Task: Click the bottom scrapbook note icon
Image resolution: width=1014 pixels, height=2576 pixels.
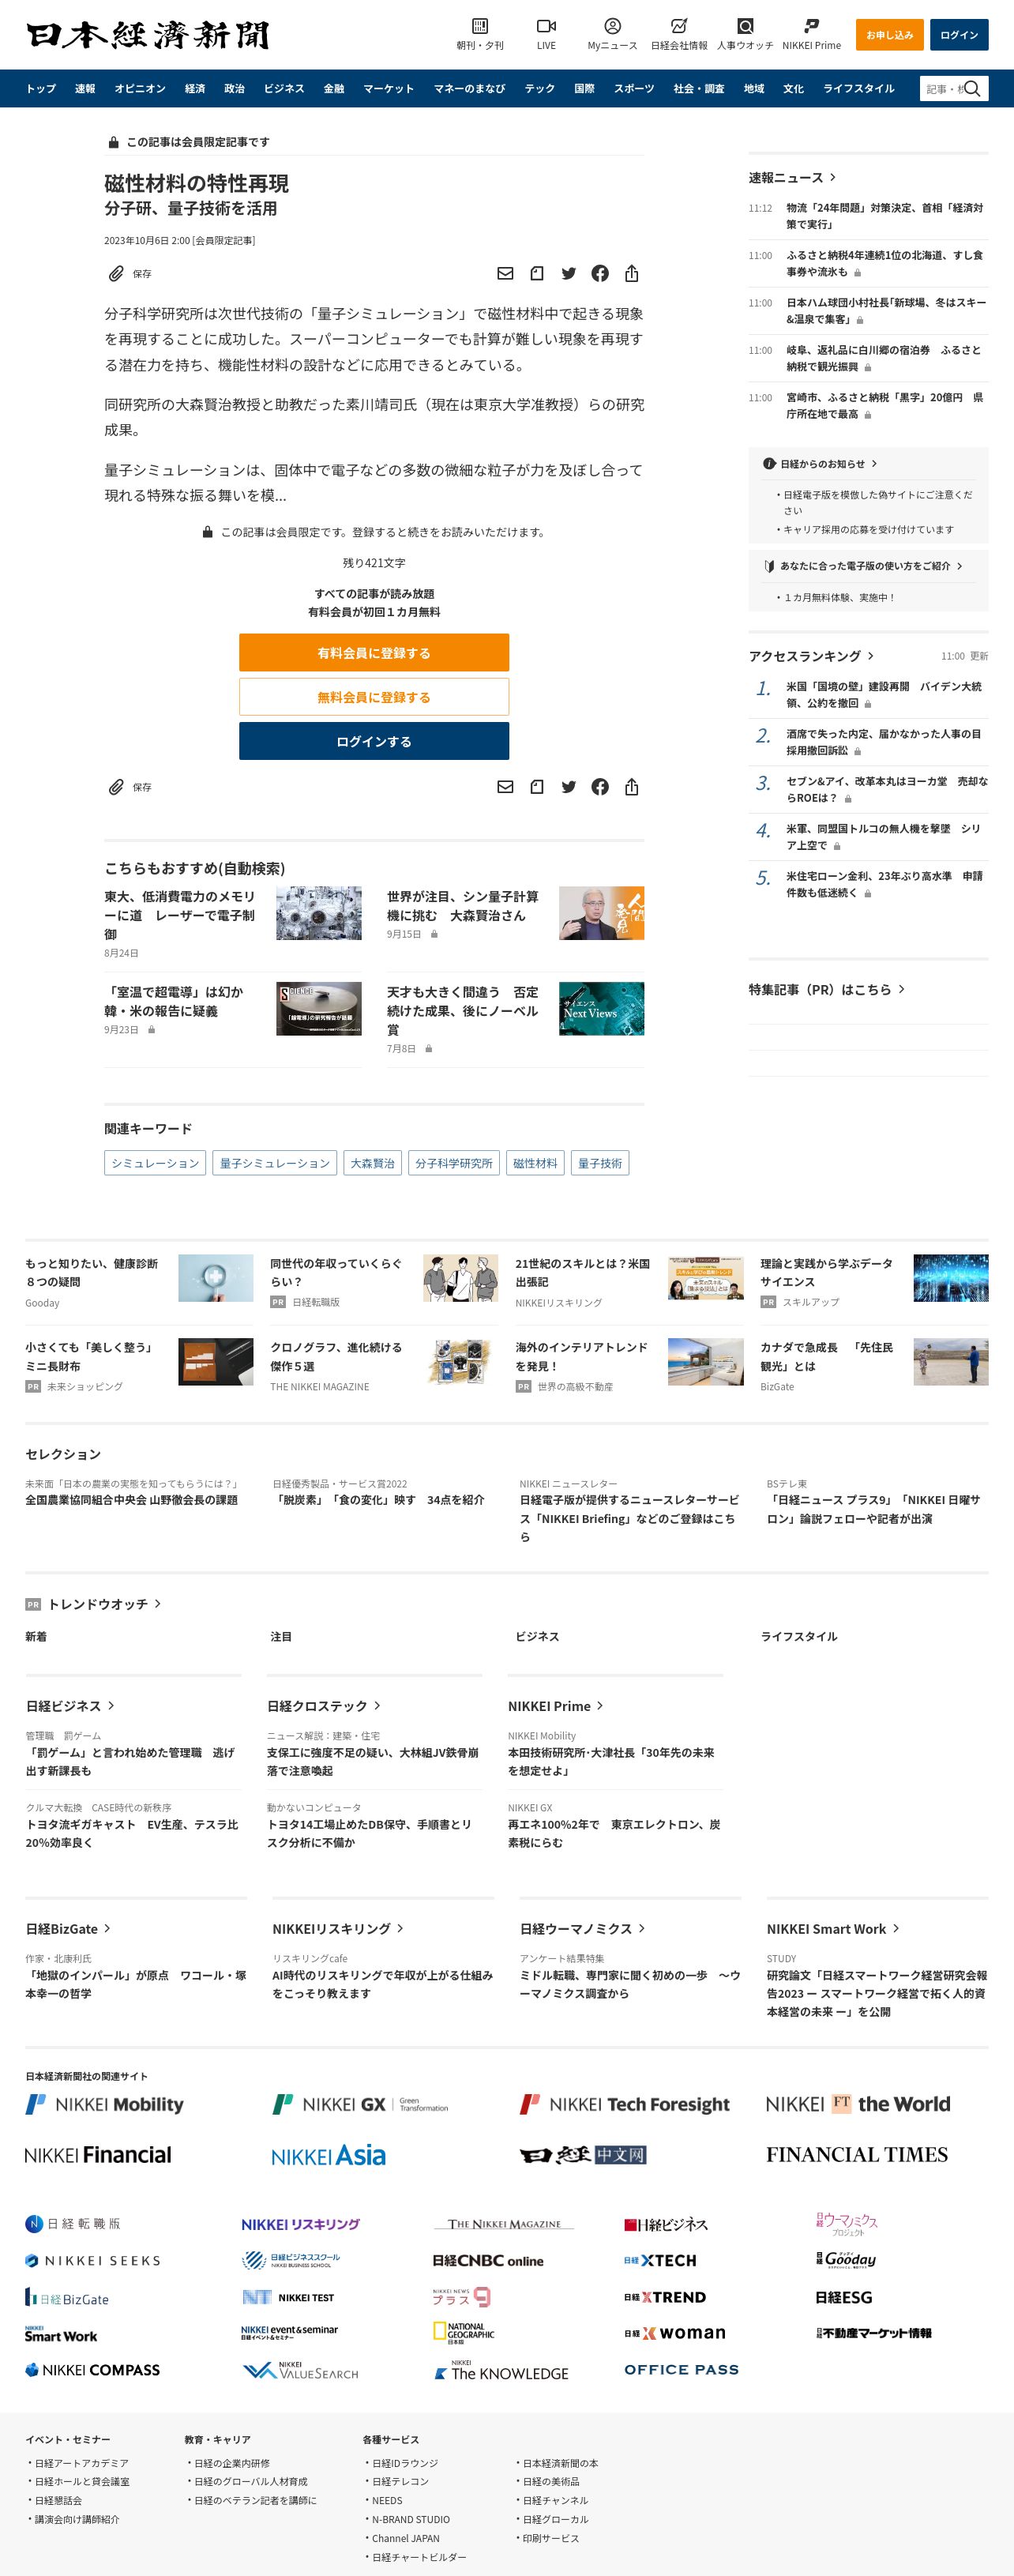Action: (537, 787)
